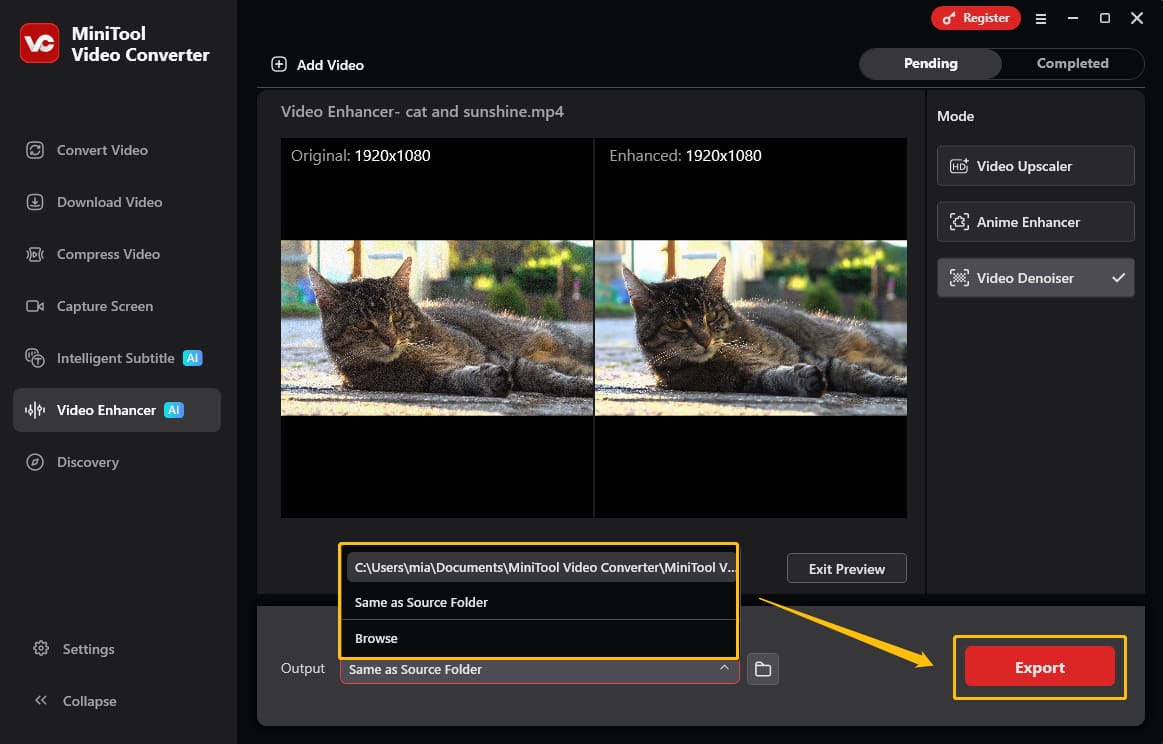Open the hamburger menu
The width and height of the screenshot is (1163, 744).
[1041, 18]
